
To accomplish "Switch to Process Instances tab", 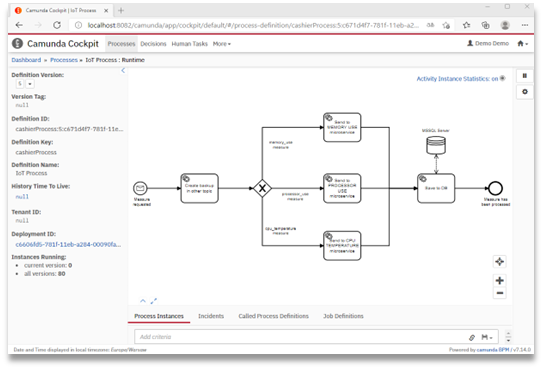I will pyautogui.click(x=159, y=316).
